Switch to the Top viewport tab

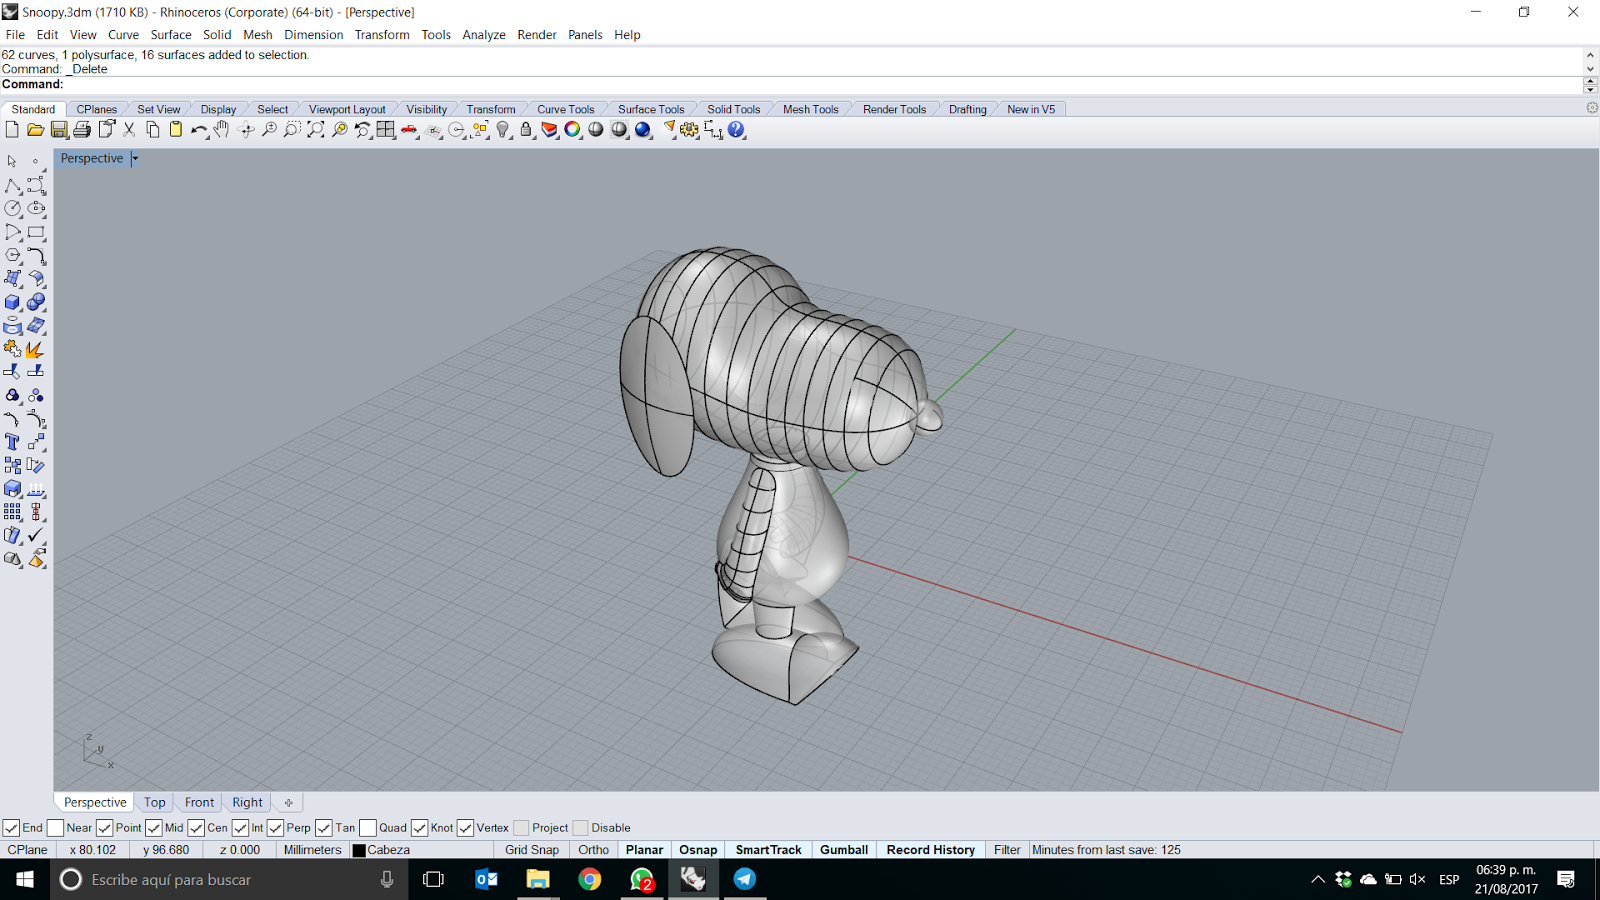click(155, 802)
